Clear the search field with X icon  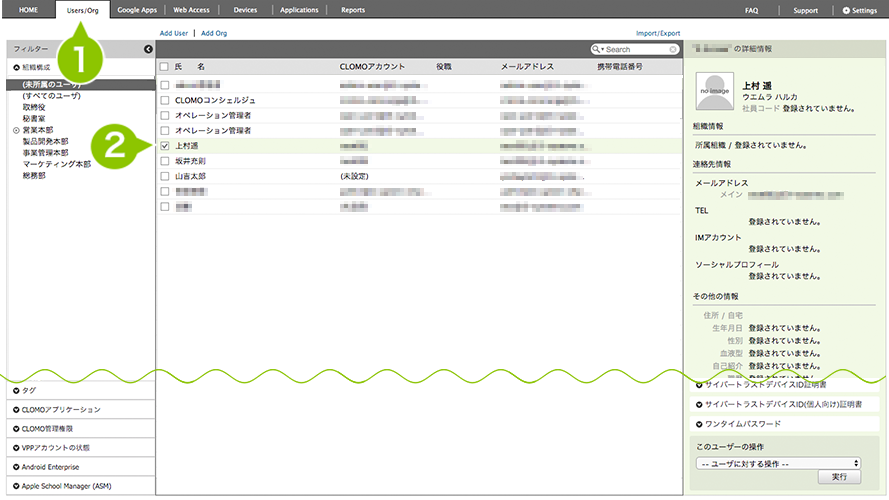(673, 49)
